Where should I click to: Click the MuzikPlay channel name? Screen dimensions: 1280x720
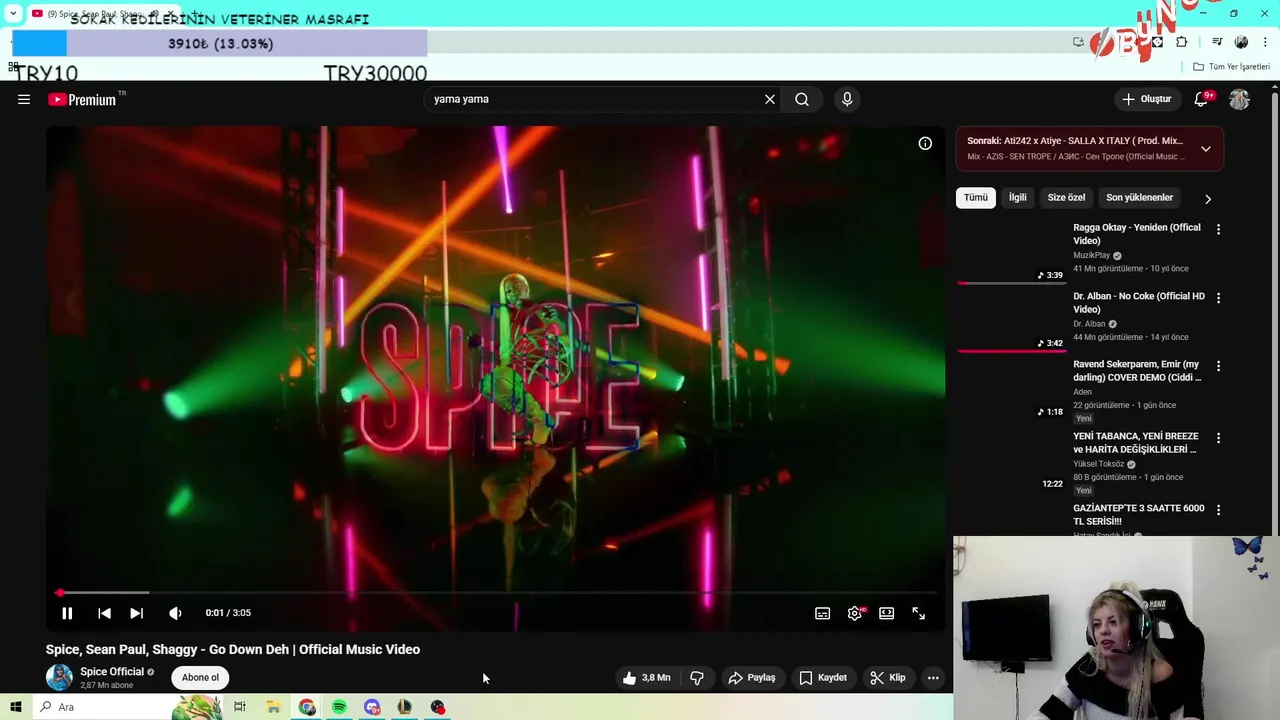click(1092, 255)
